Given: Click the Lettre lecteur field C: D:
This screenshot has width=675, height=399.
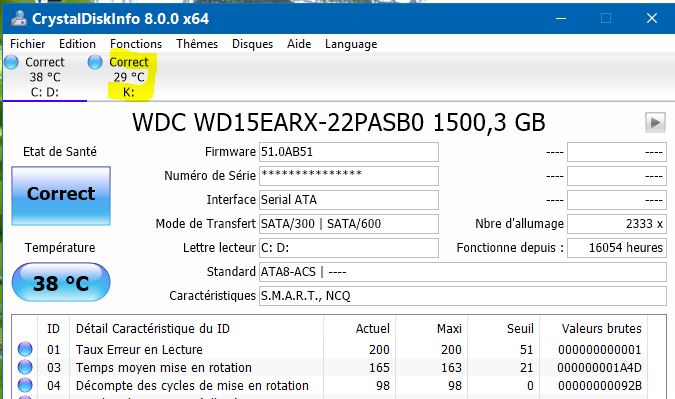Looking at the screenshot, I should pos(349,248).
